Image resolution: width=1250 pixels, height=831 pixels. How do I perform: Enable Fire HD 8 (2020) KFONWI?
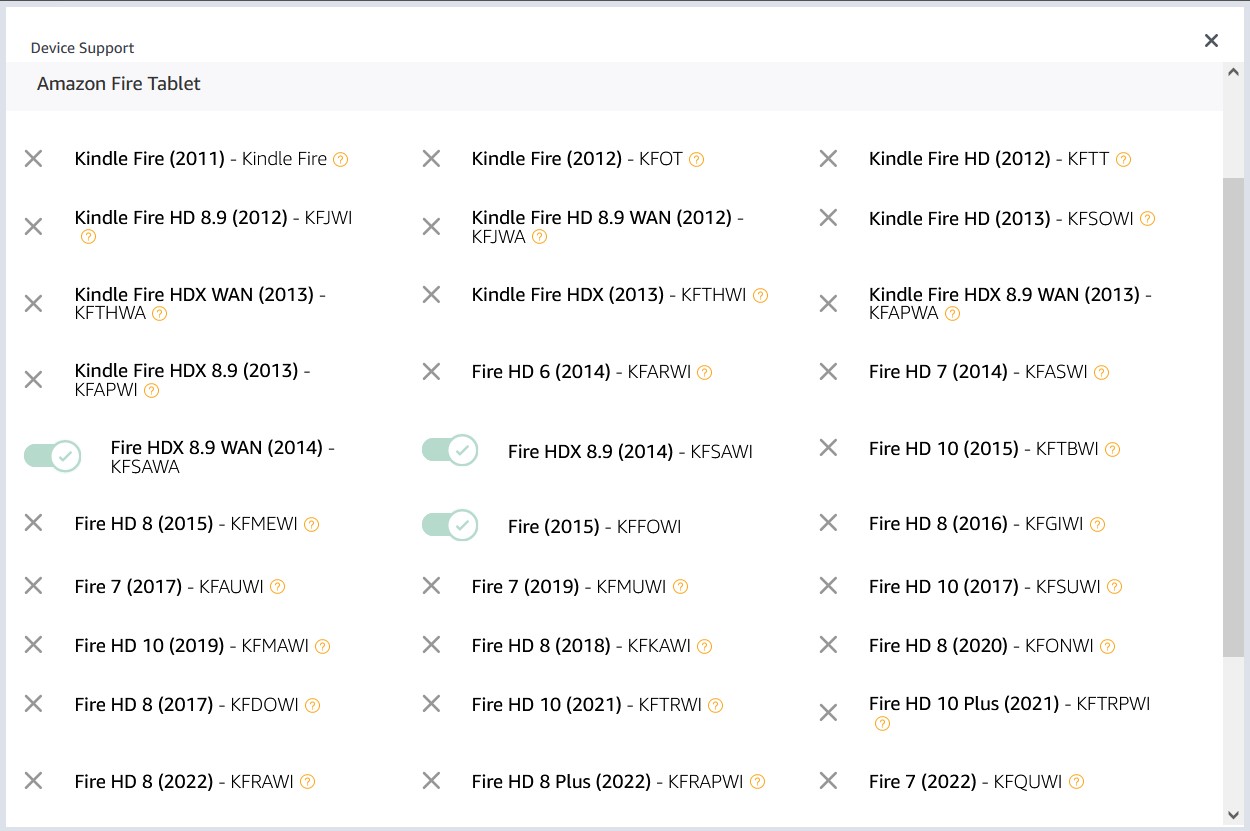(x=828, y=644)
